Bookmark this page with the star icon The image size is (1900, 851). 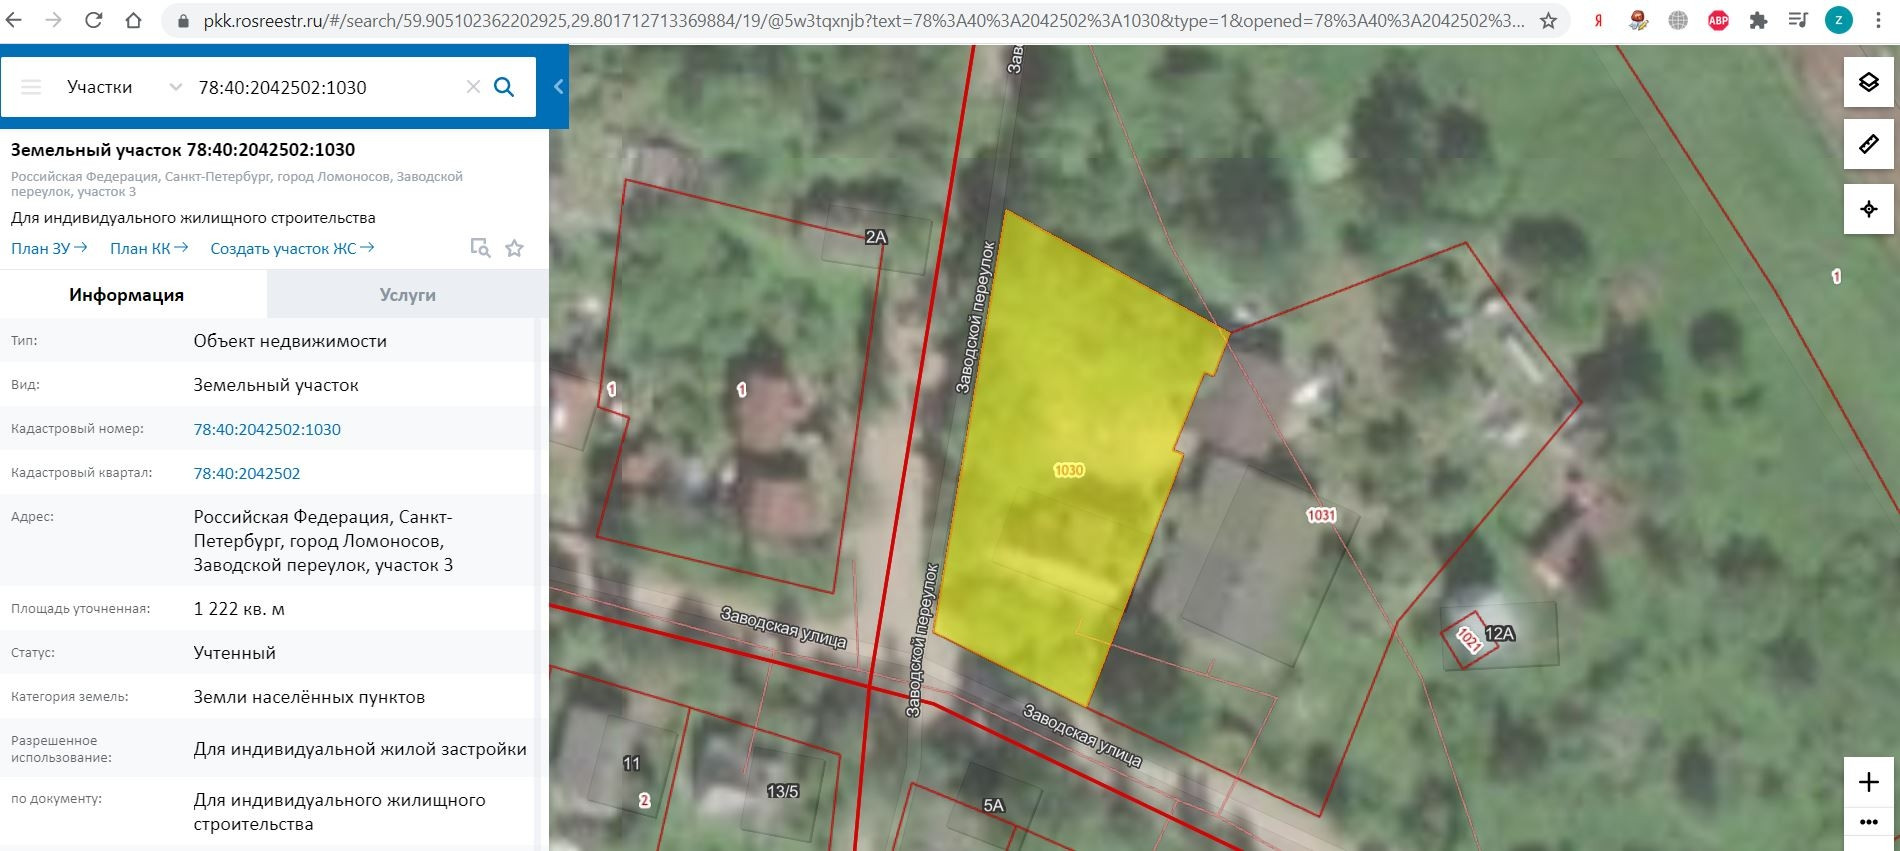click(x=1548, y=20)
